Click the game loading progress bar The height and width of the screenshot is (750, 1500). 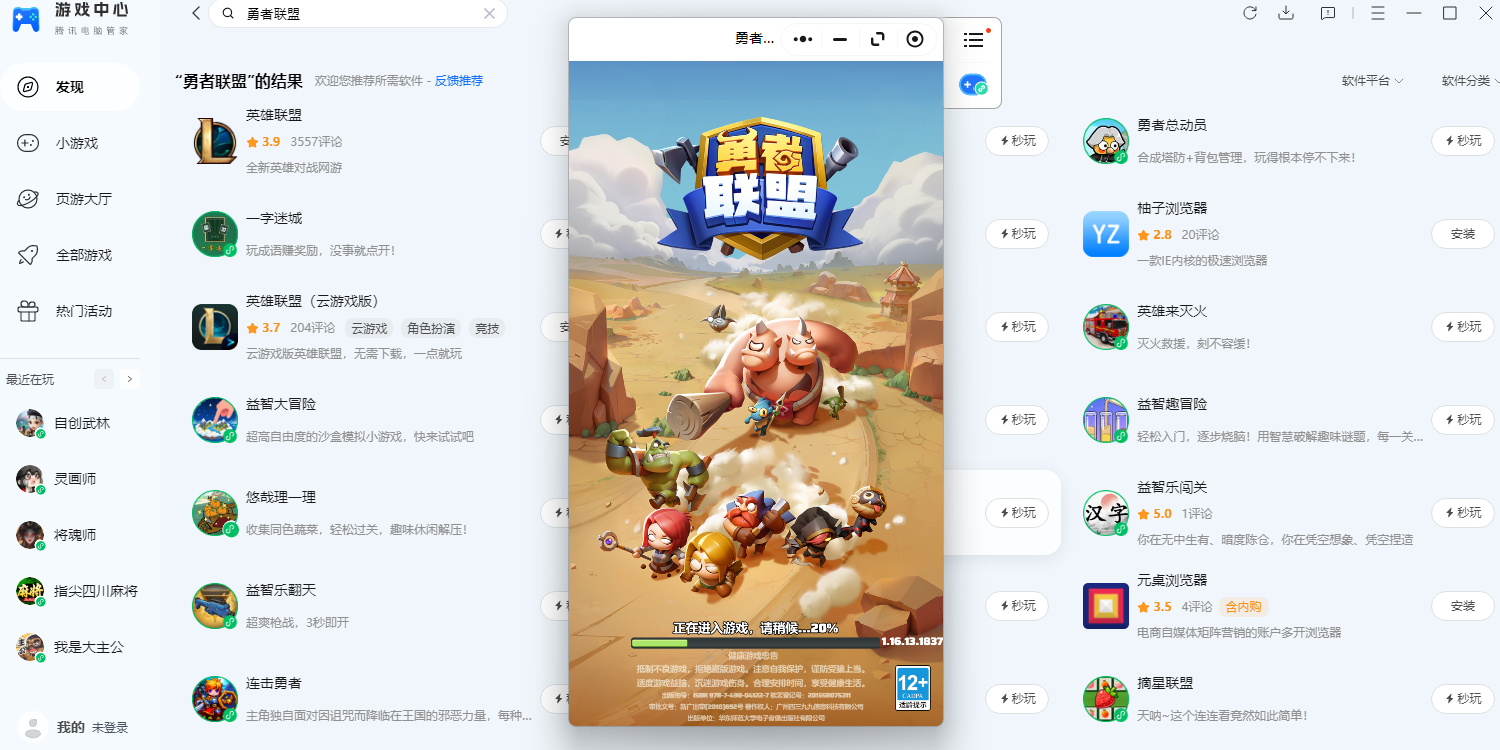coord(756,643)
